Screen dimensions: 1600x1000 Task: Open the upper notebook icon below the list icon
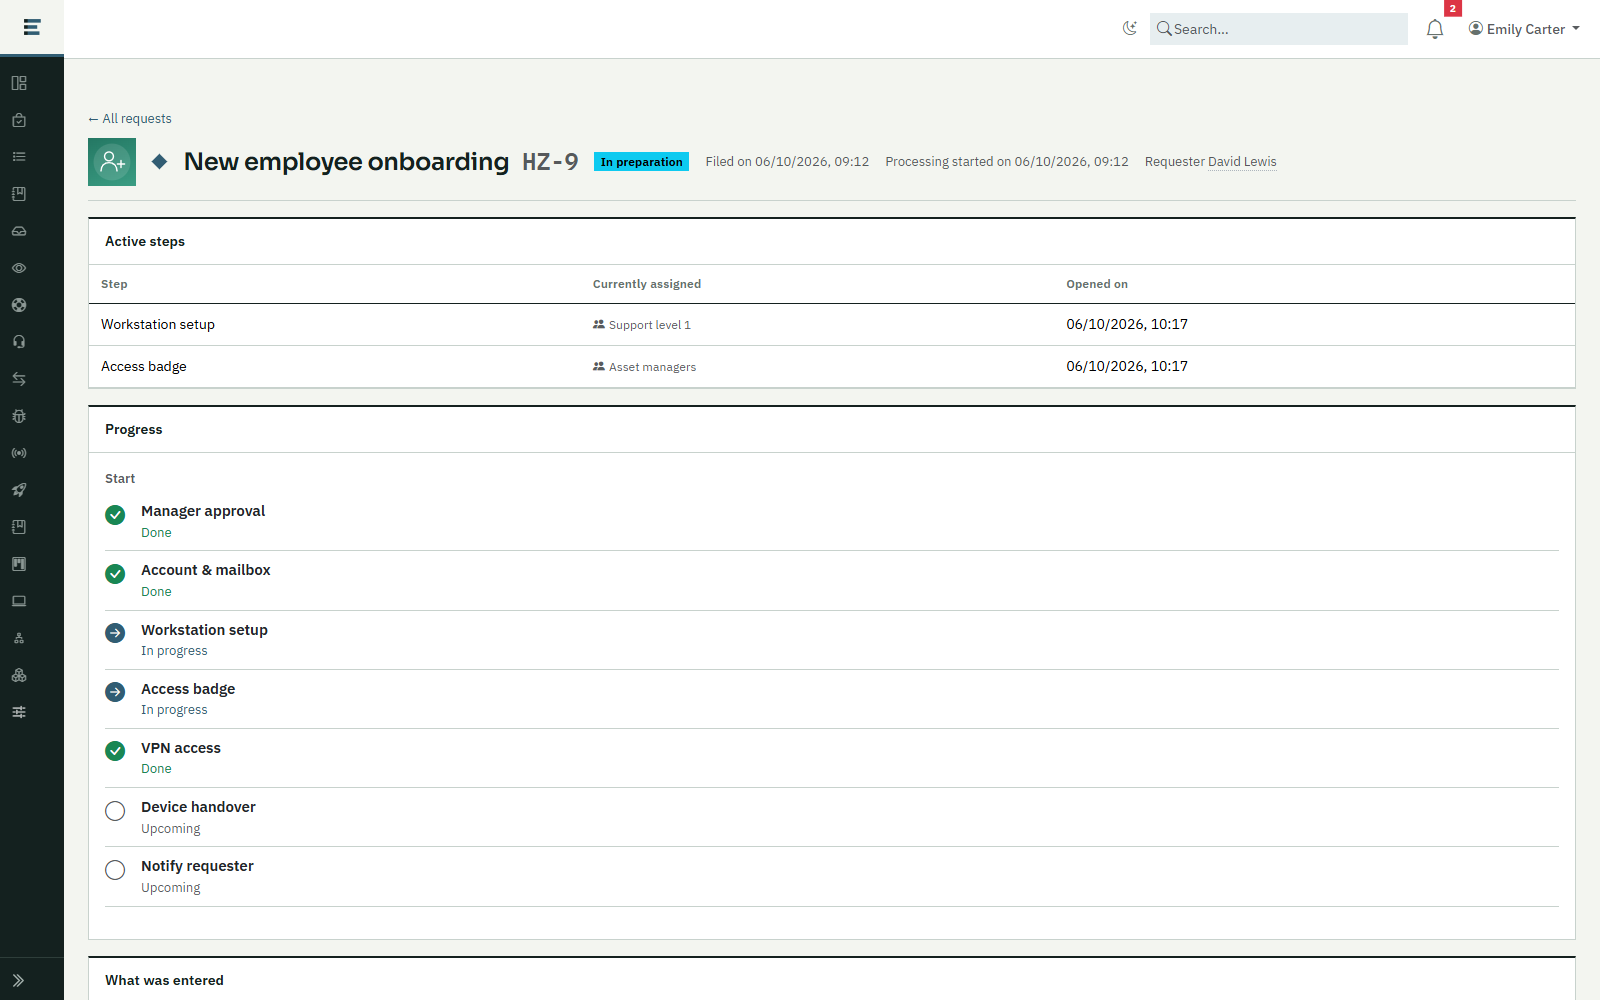click(19, 194)
